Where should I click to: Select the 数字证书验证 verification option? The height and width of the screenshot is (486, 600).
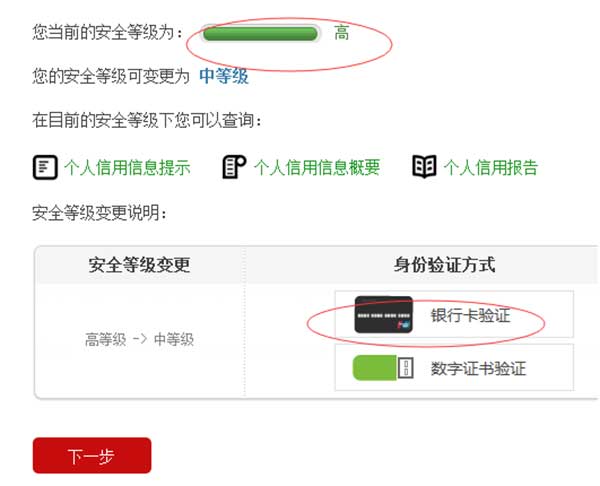pos(454,367)
